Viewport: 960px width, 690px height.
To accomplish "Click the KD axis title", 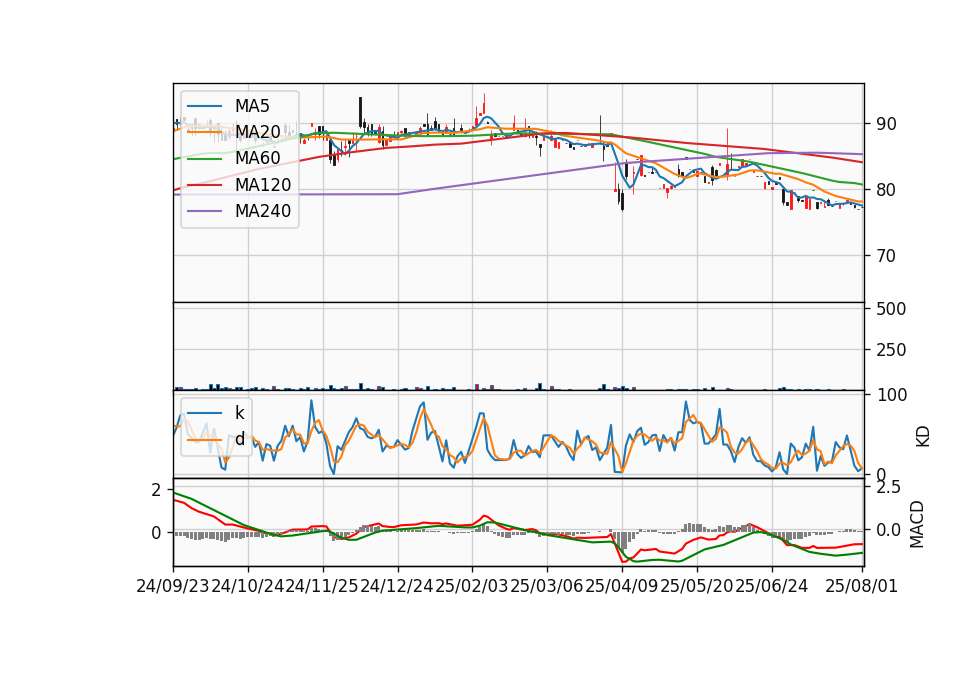I will coord(923,436).
